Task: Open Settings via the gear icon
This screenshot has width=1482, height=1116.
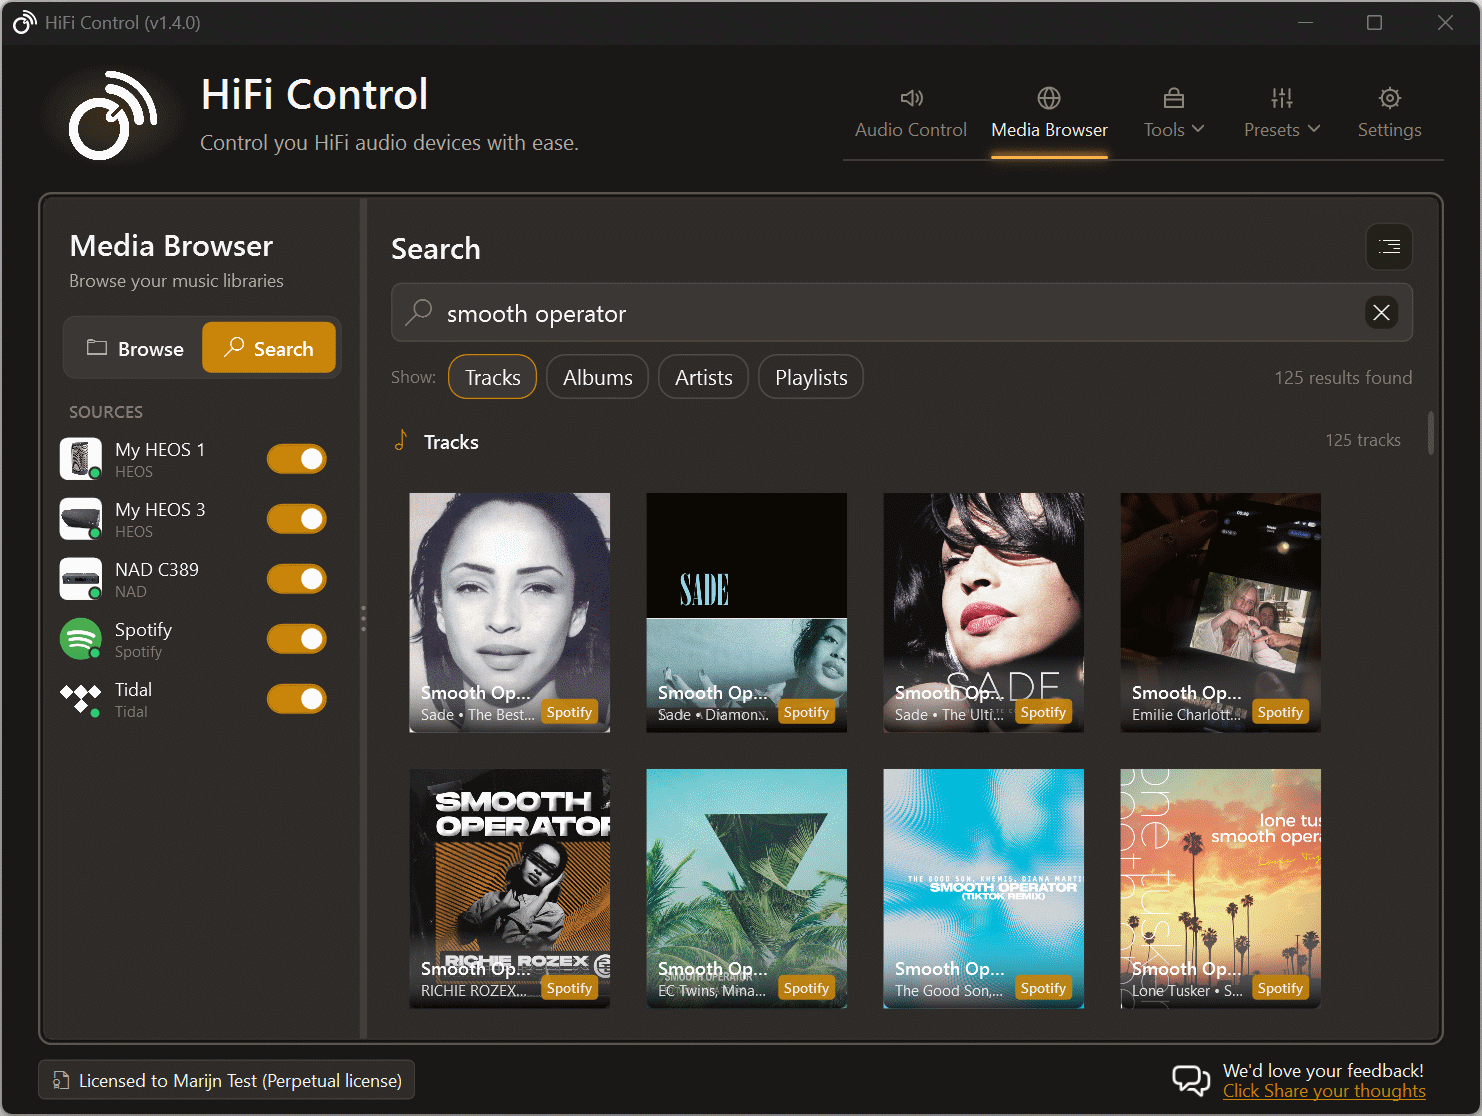Action: coord(1389,98)
